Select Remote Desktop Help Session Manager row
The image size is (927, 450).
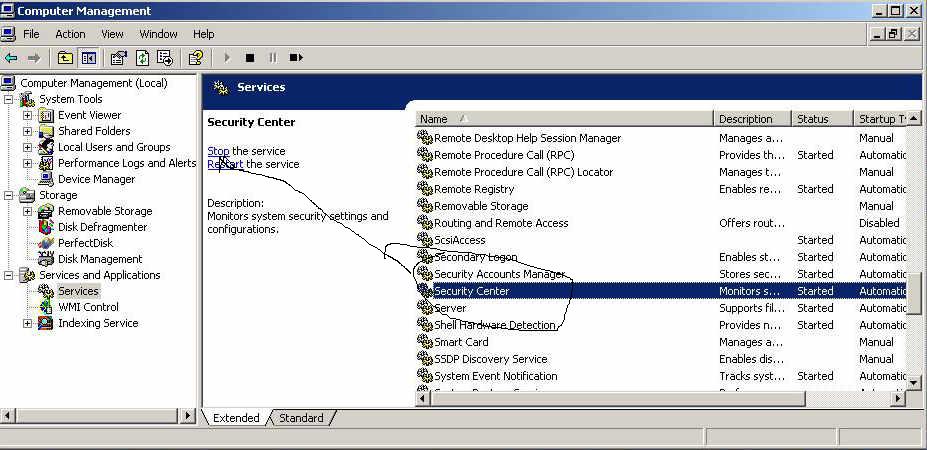click(x=661, y=138)
